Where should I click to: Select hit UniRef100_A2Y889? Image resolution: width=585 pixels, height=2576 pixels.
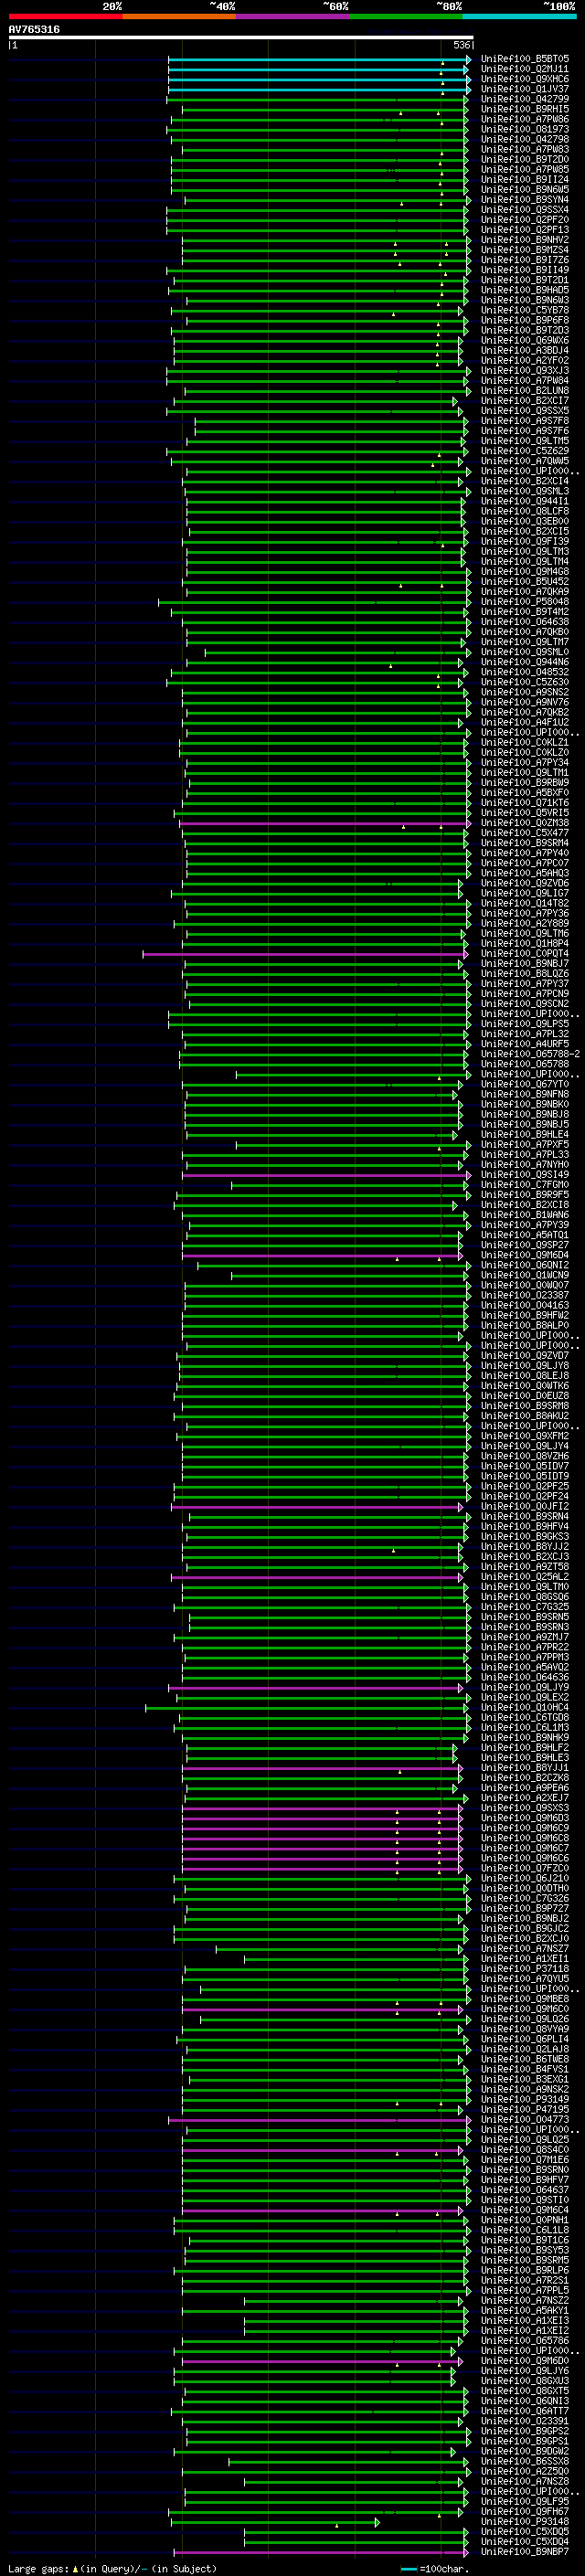[525, 923]
